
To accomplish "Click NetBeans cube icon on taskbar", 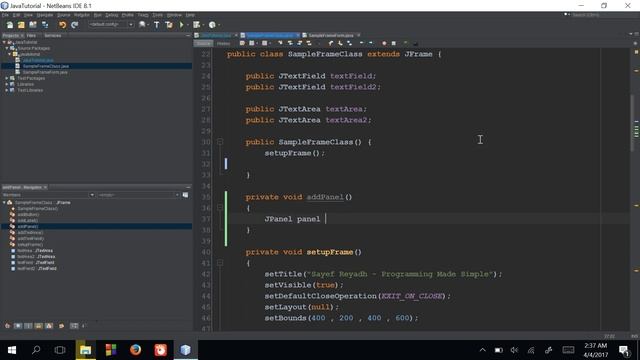I will (185, 350).
